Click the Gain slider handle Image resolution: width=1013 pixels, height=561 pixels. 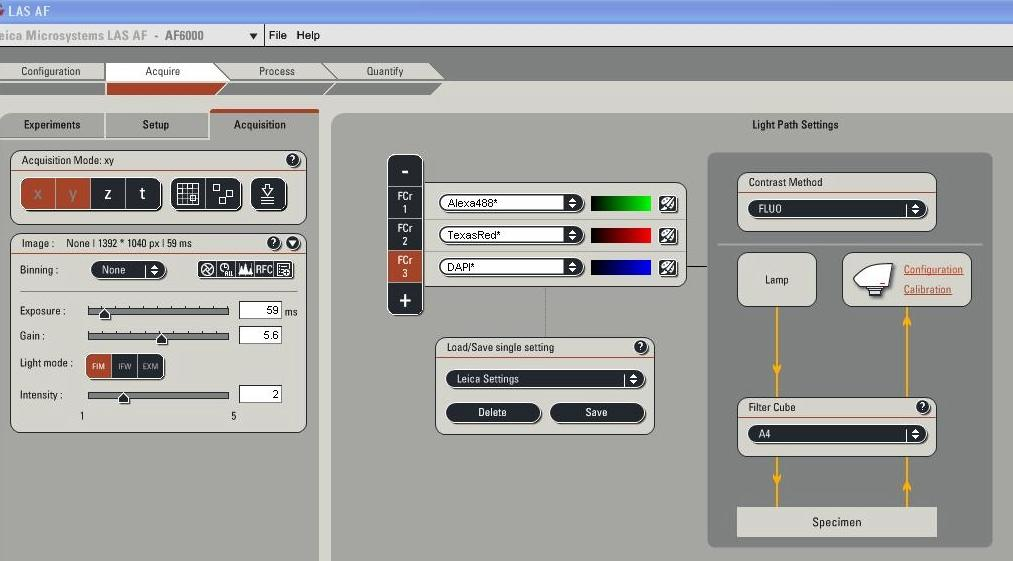[162, 338]
